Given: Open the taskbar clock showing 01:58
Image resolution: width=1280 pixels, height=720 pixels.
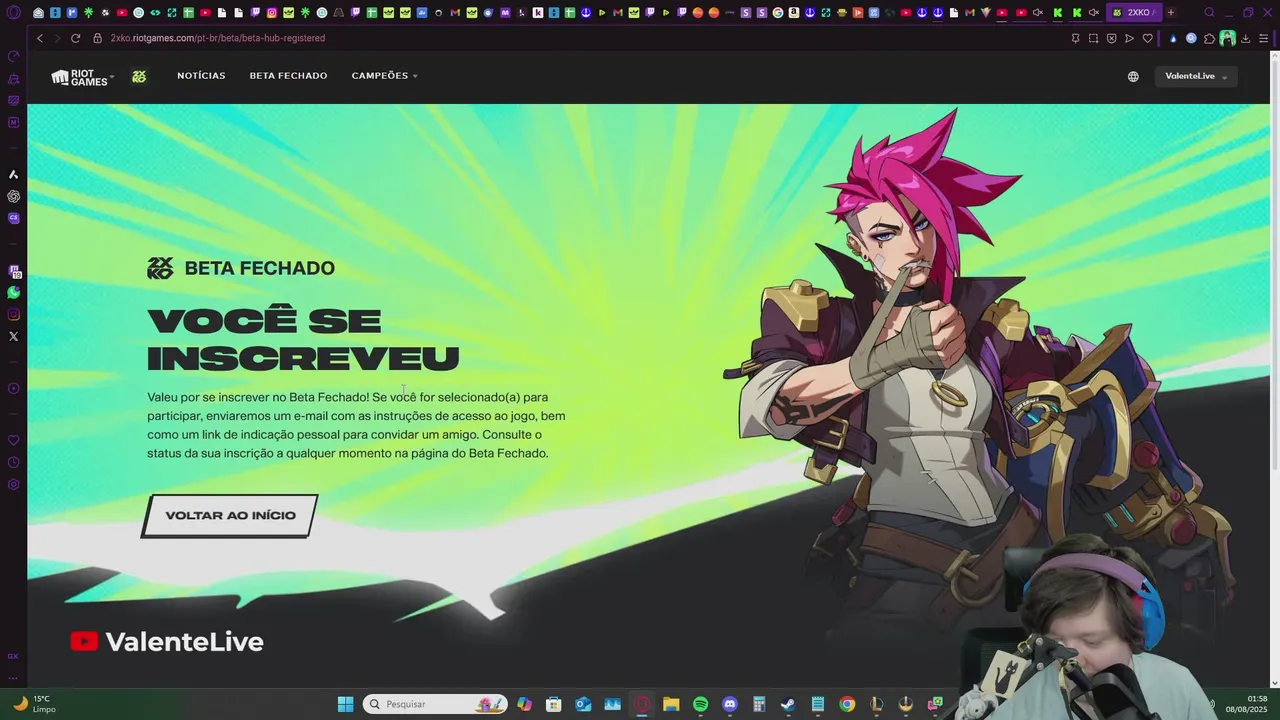Looking at the screenshot, I should (x=1247, y=704).
